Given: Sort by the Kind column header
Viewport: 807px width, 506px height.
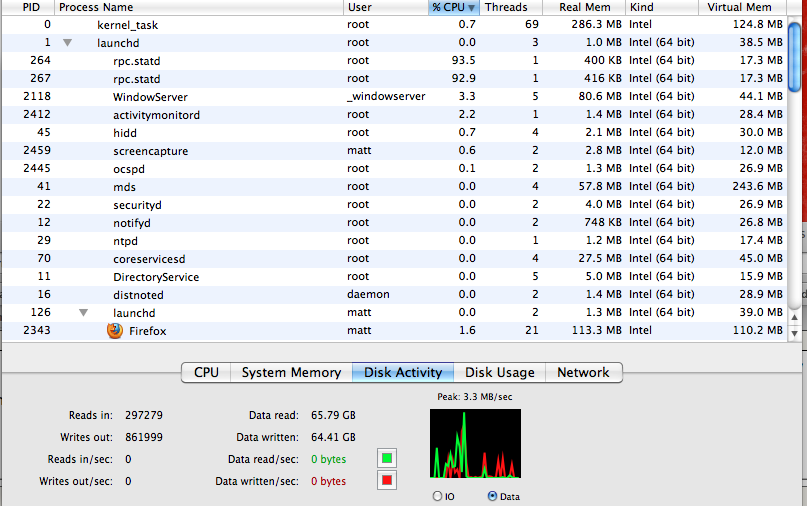Looking at the screenshot, I should pos(662,7).
